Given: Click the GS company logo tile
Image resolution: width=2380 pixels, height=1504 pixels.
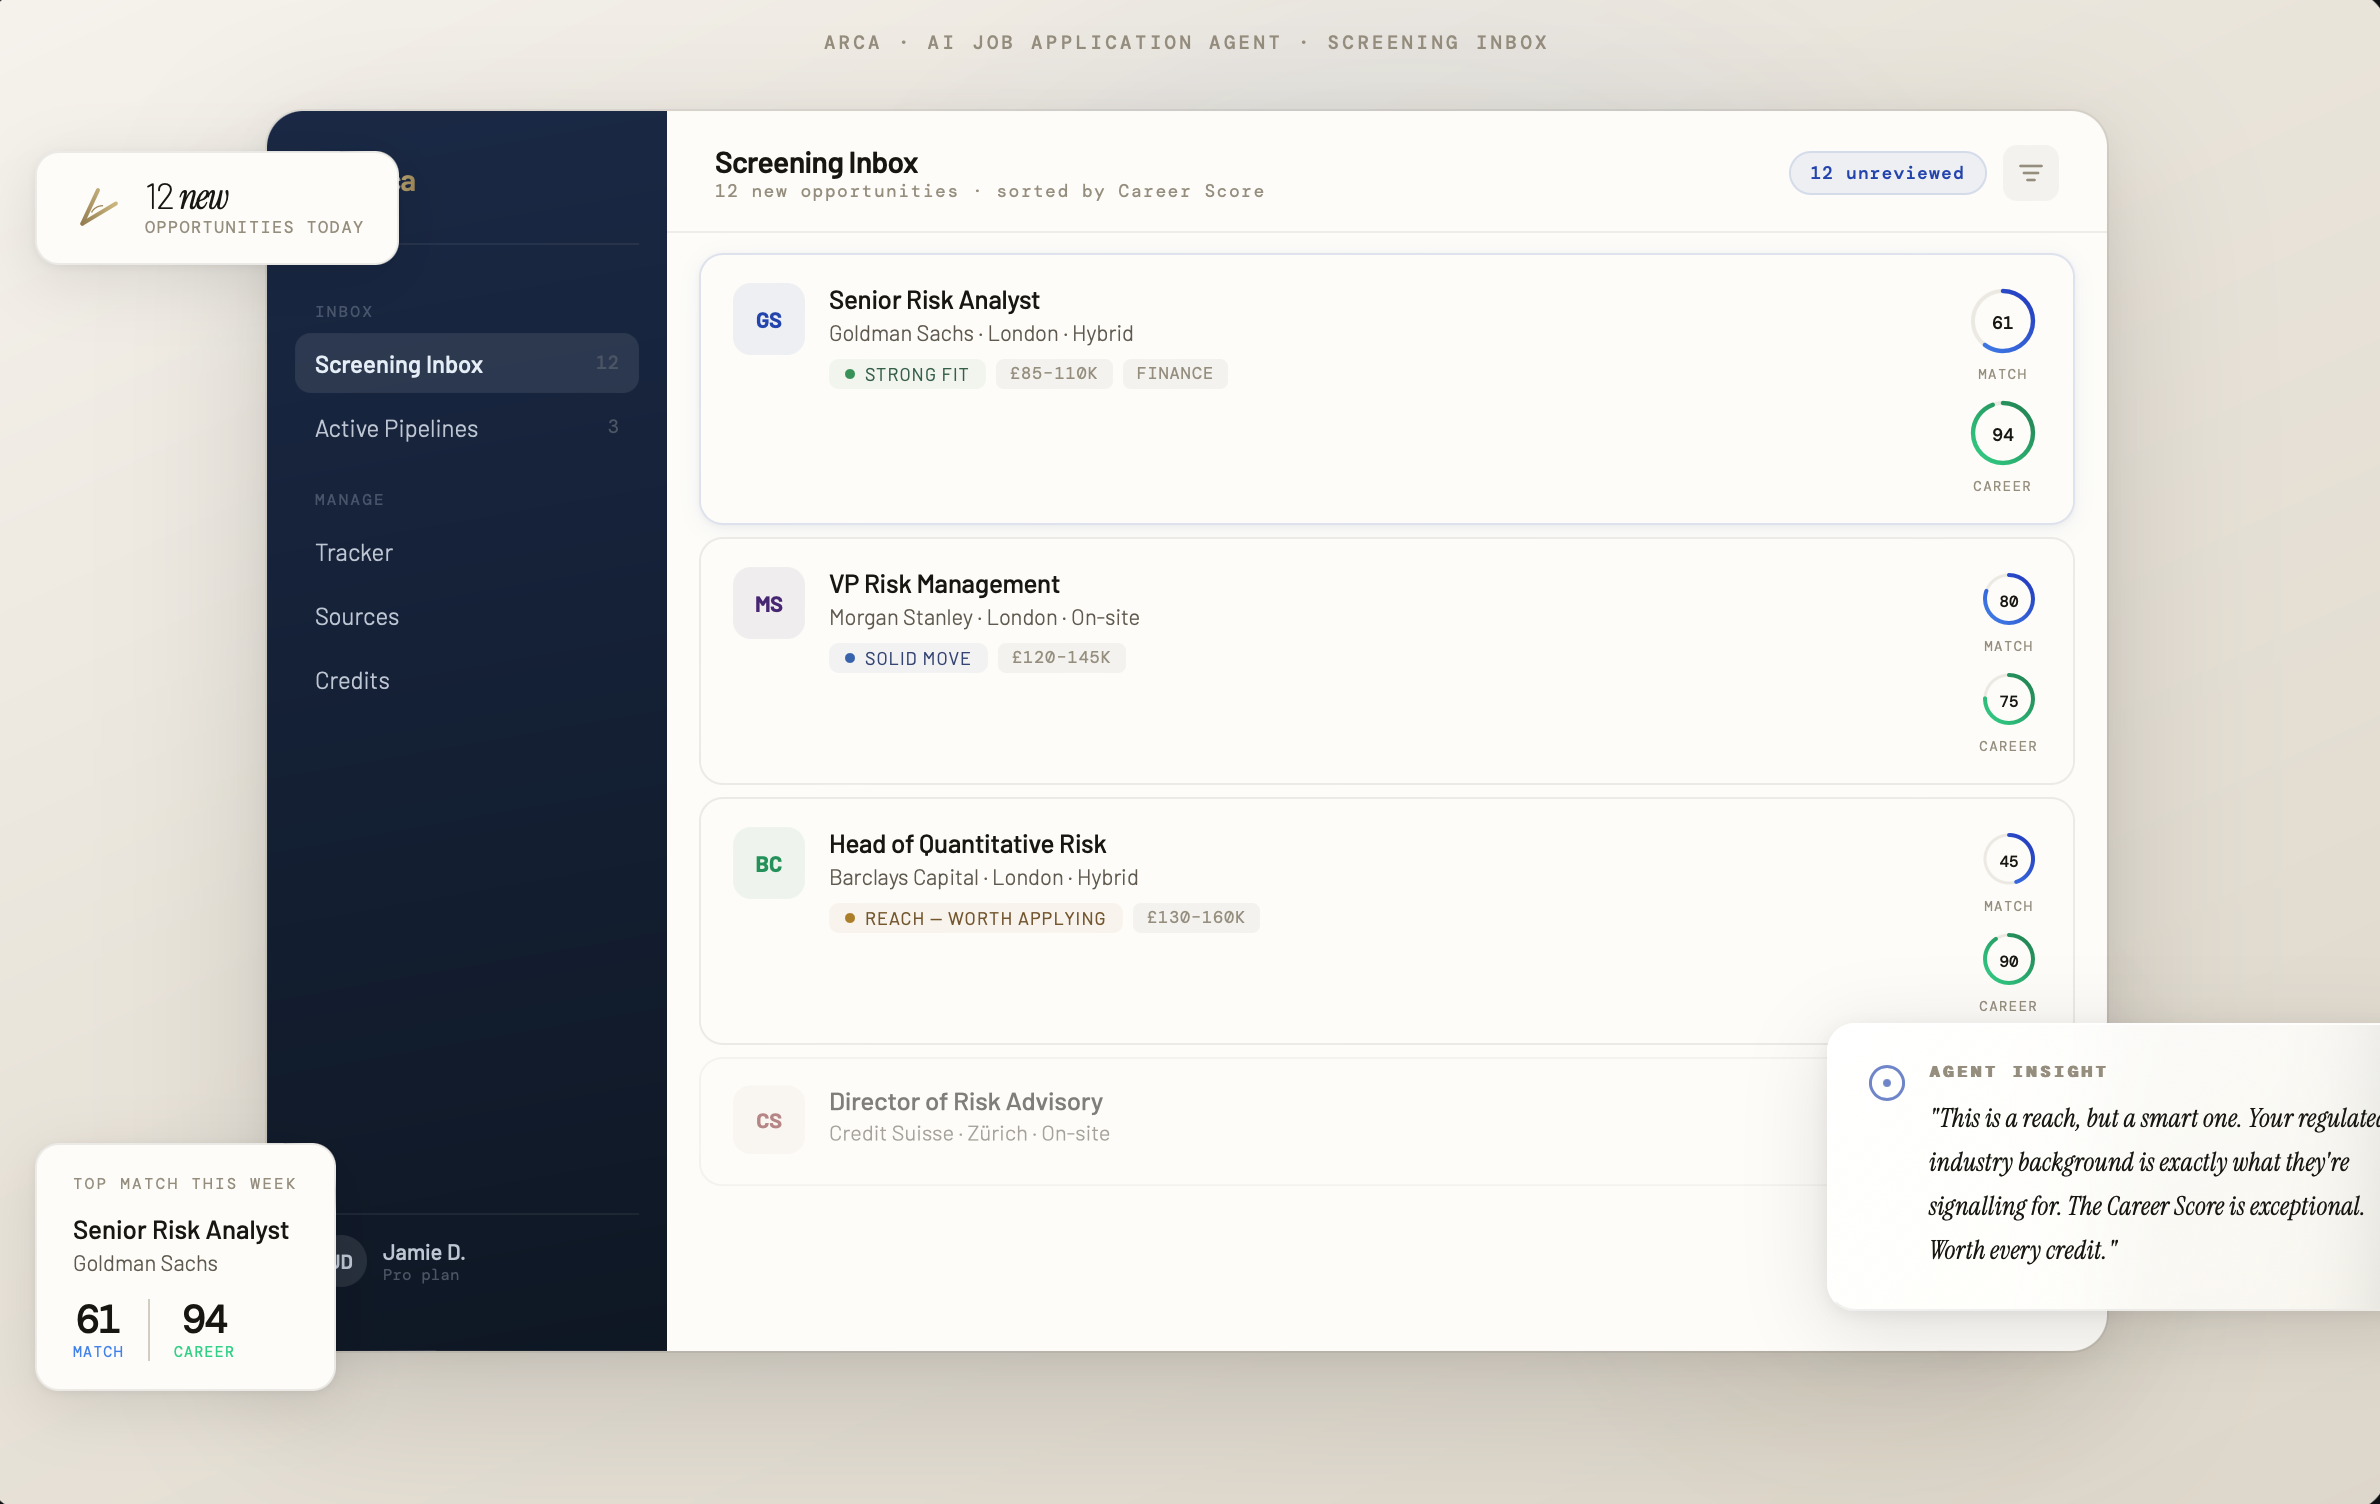Looking at the screenshot, I should click(768, 319).
